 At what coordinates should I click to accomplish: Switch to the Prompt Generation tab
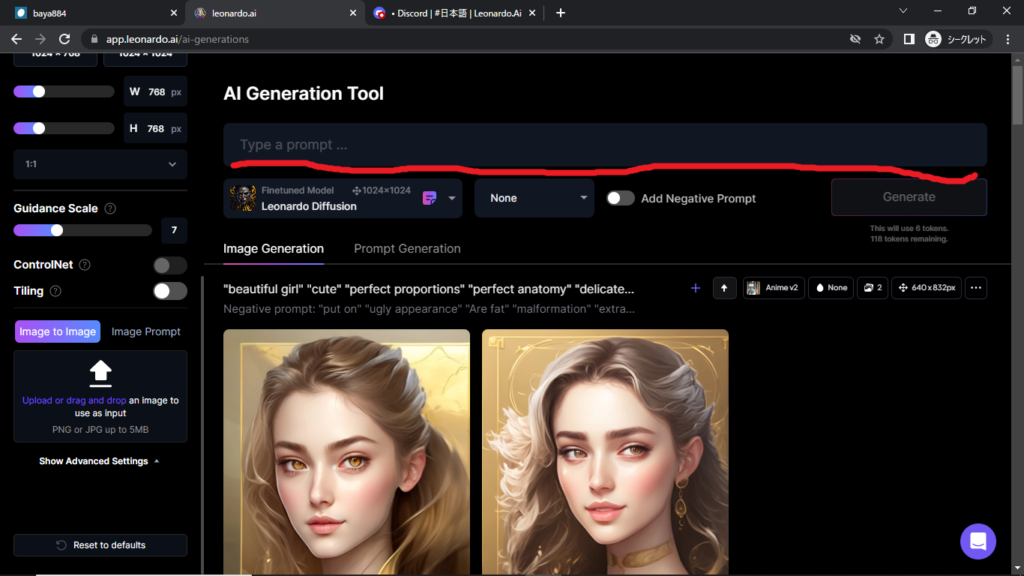407,249
